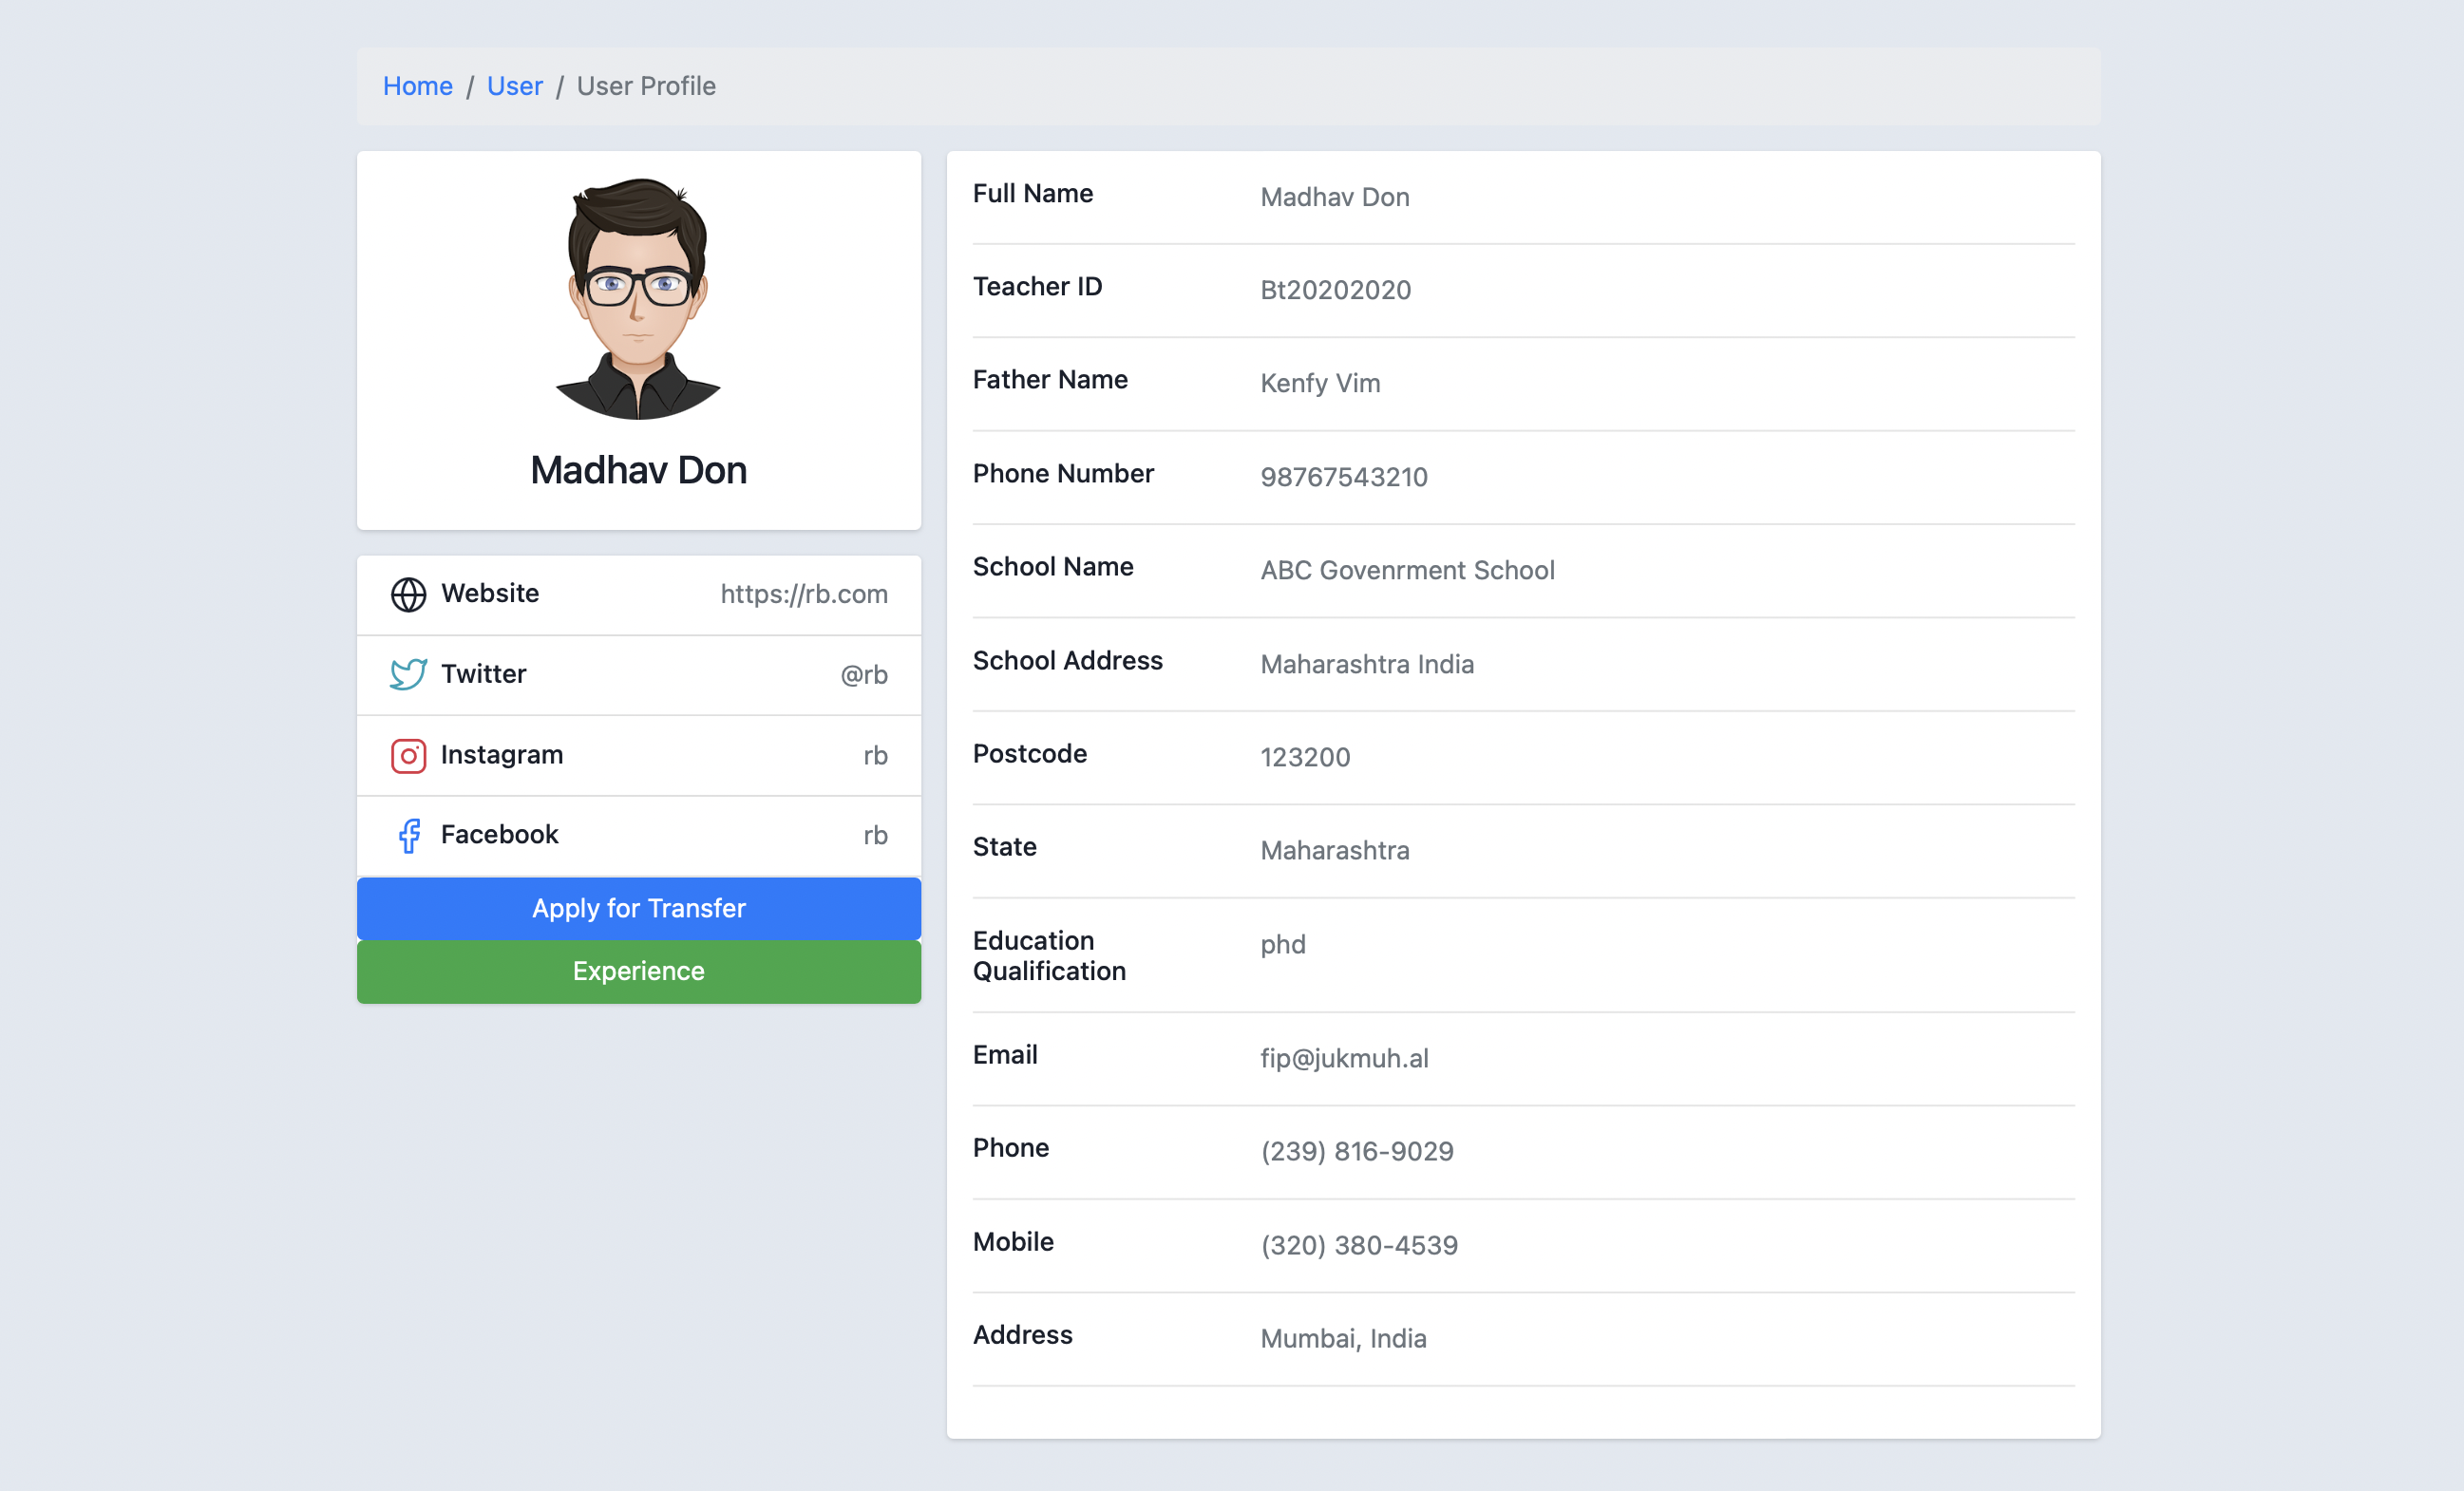Click Madhav Don's avatar picture

pos(638,296)
